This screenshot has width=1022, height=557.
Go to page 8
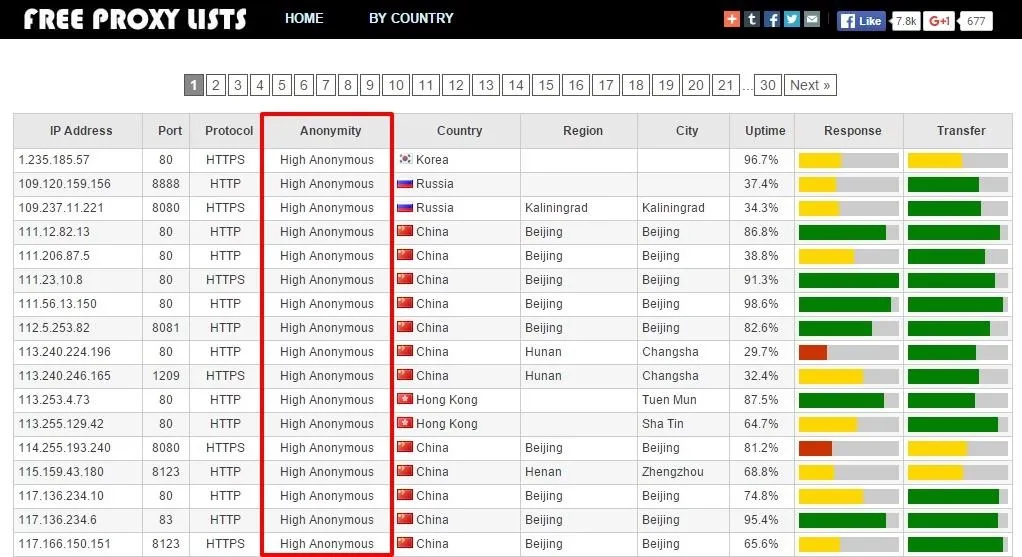point(348,85)
